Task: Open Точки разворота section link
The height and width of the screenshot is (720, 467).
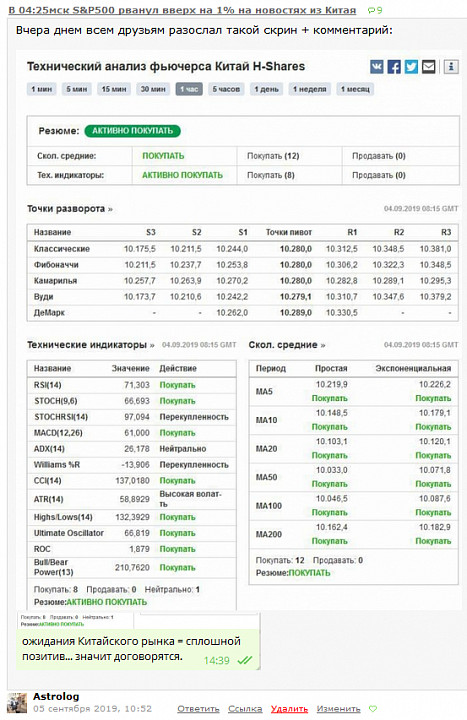Action: (x=70, y=209)
